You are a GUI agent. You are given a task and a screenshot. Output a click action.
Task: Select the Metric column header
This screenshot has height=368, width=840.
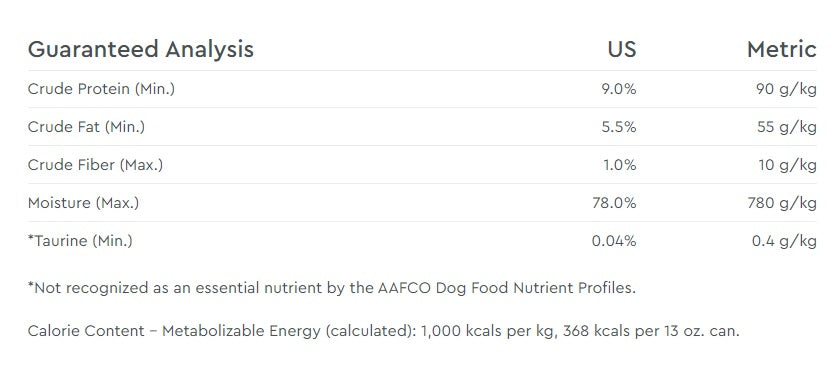click(x=782, y=49)
